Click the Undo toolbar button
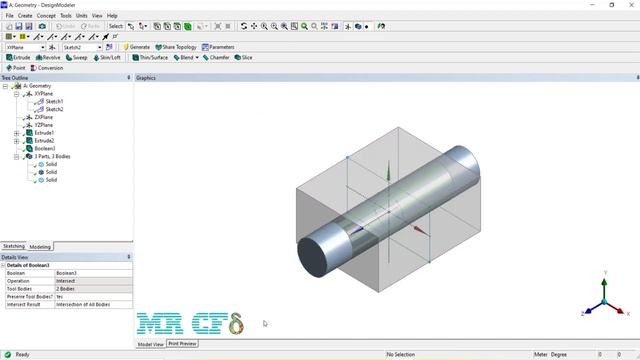The width and height of the screenshot is (640, 360). 66,26
